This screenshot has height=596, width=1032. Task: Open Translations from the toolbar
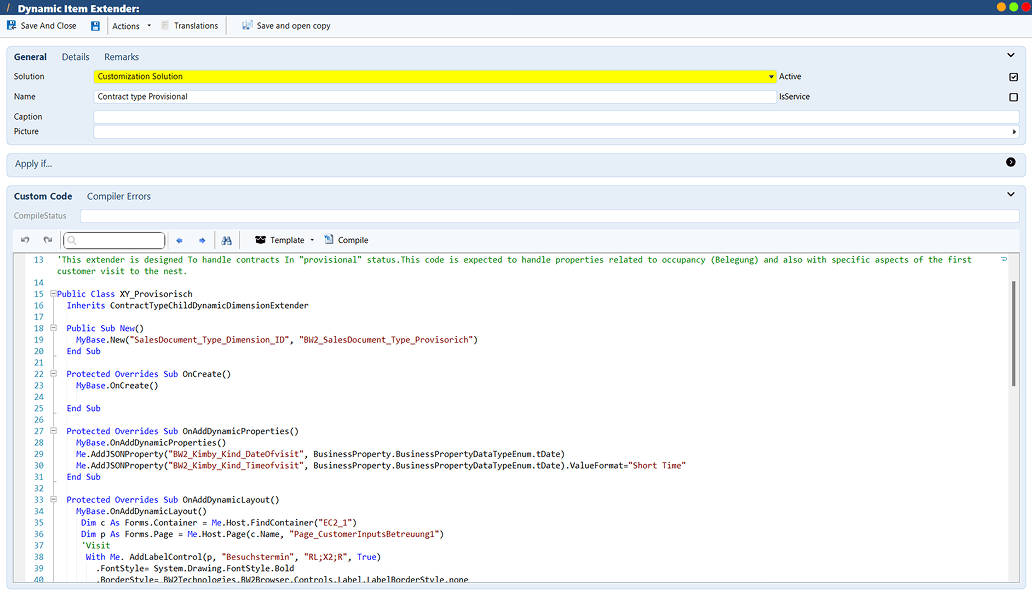pos(190,26)
